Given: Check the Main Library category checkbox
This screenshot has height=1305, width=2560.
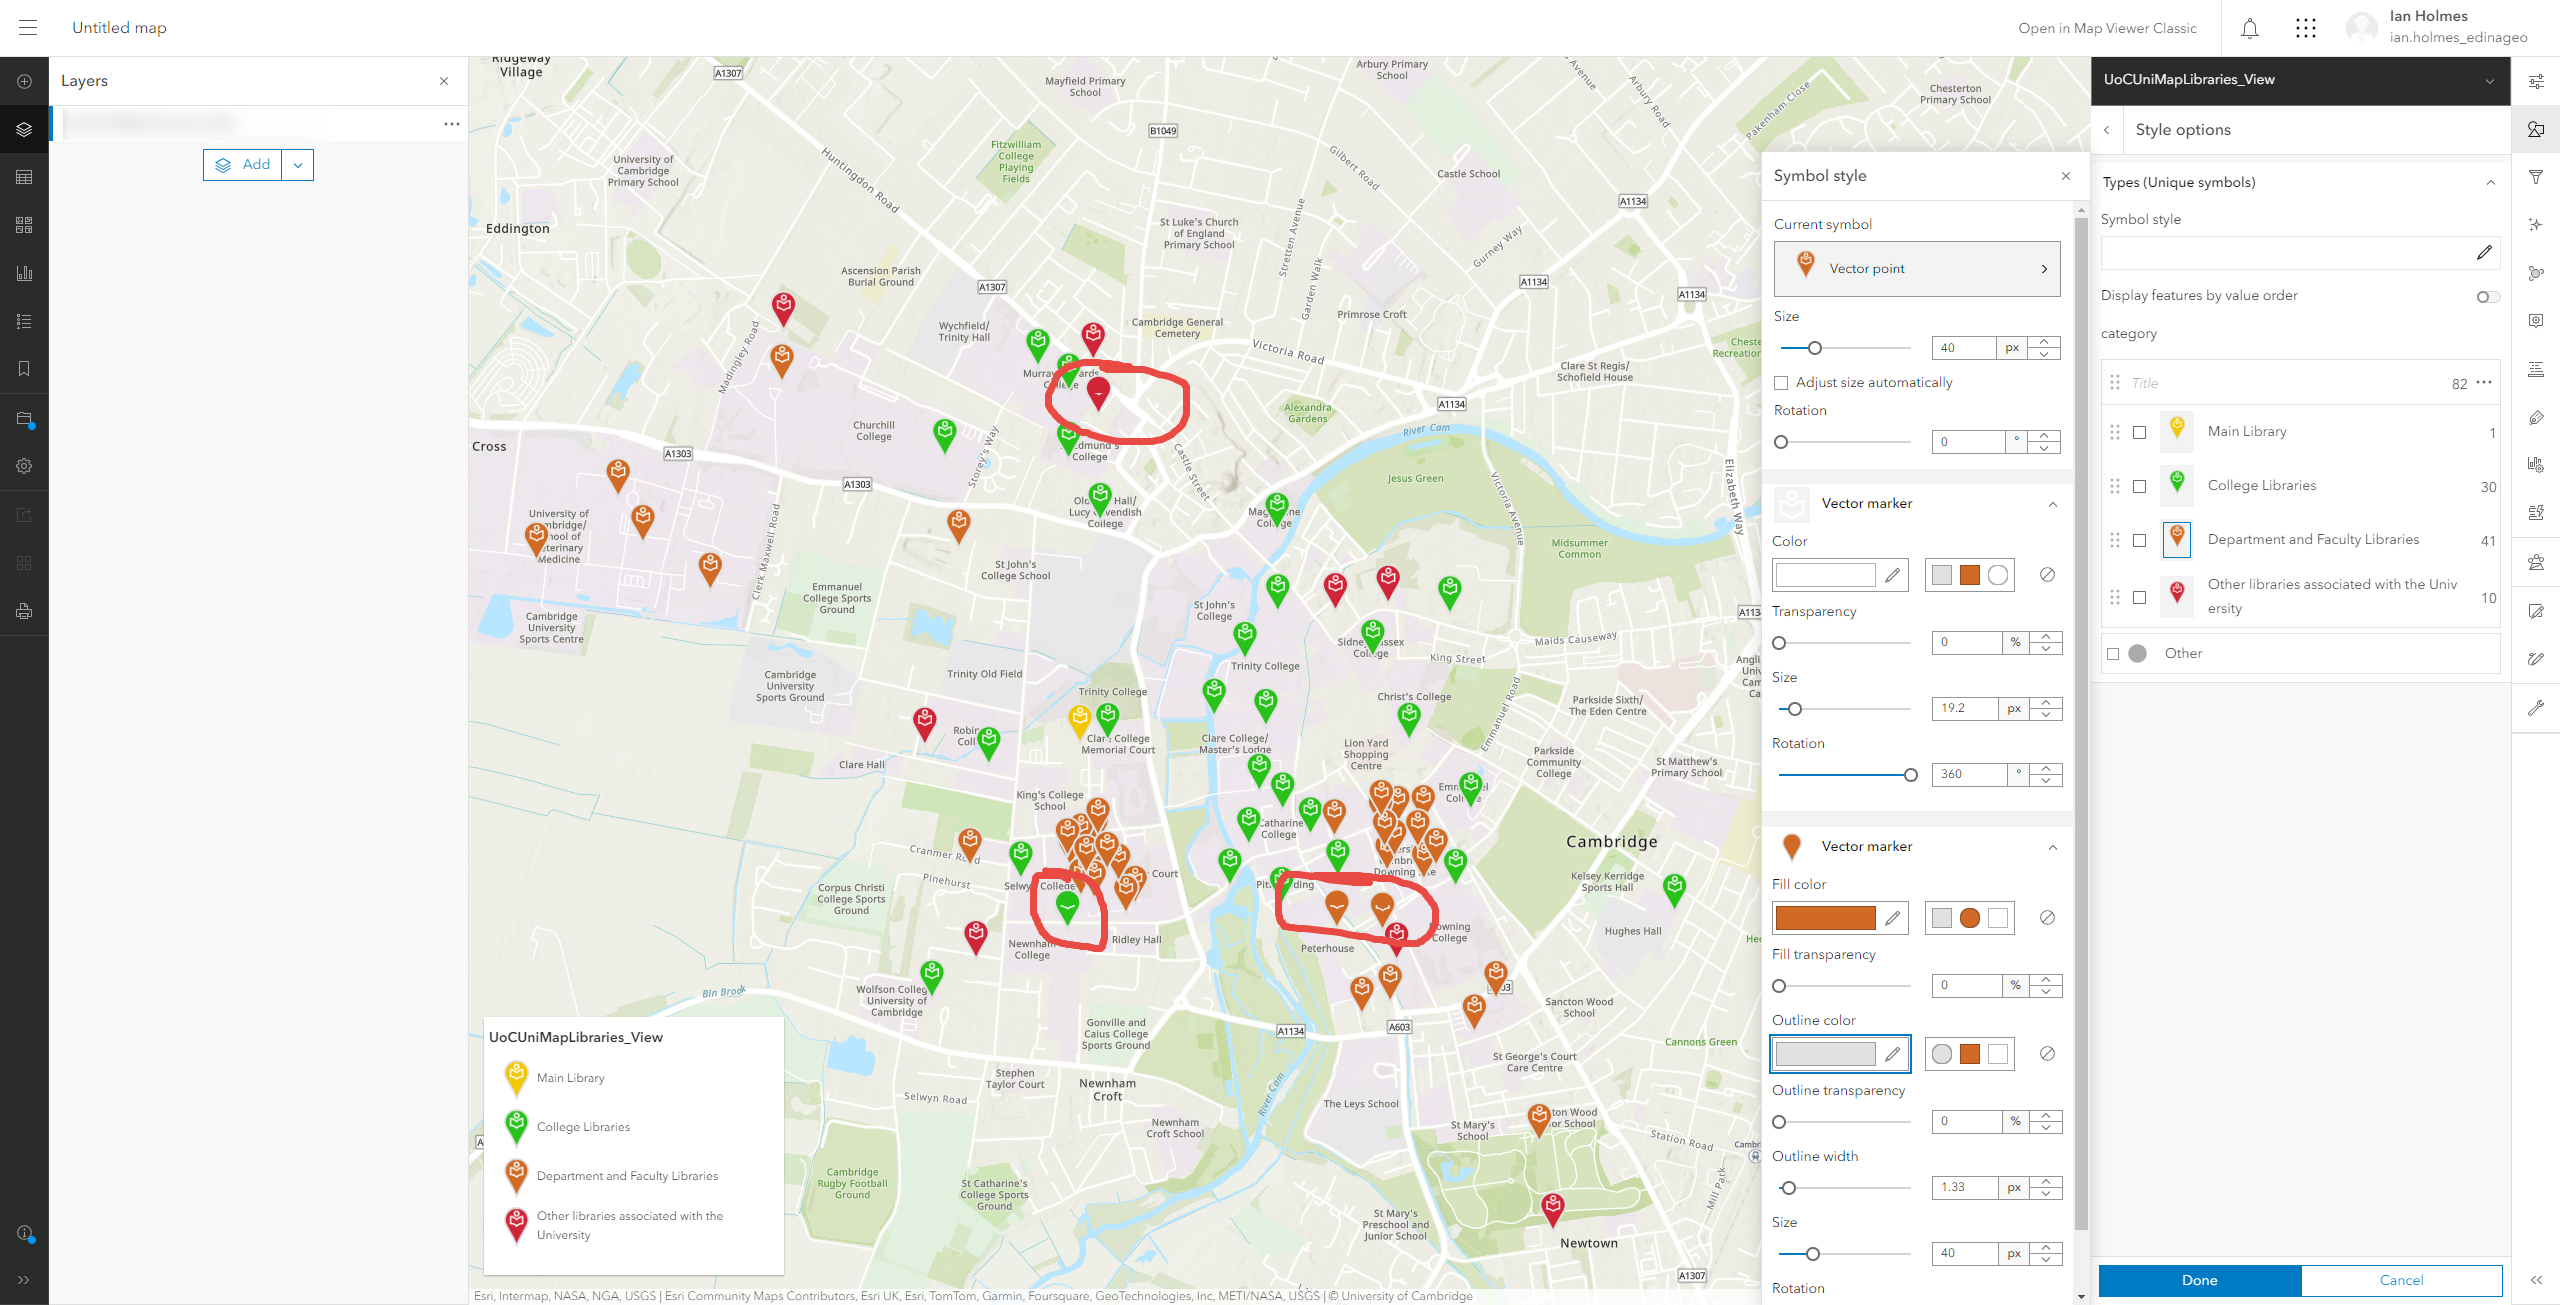Looking at the screenshot, I should point(2140,431).
